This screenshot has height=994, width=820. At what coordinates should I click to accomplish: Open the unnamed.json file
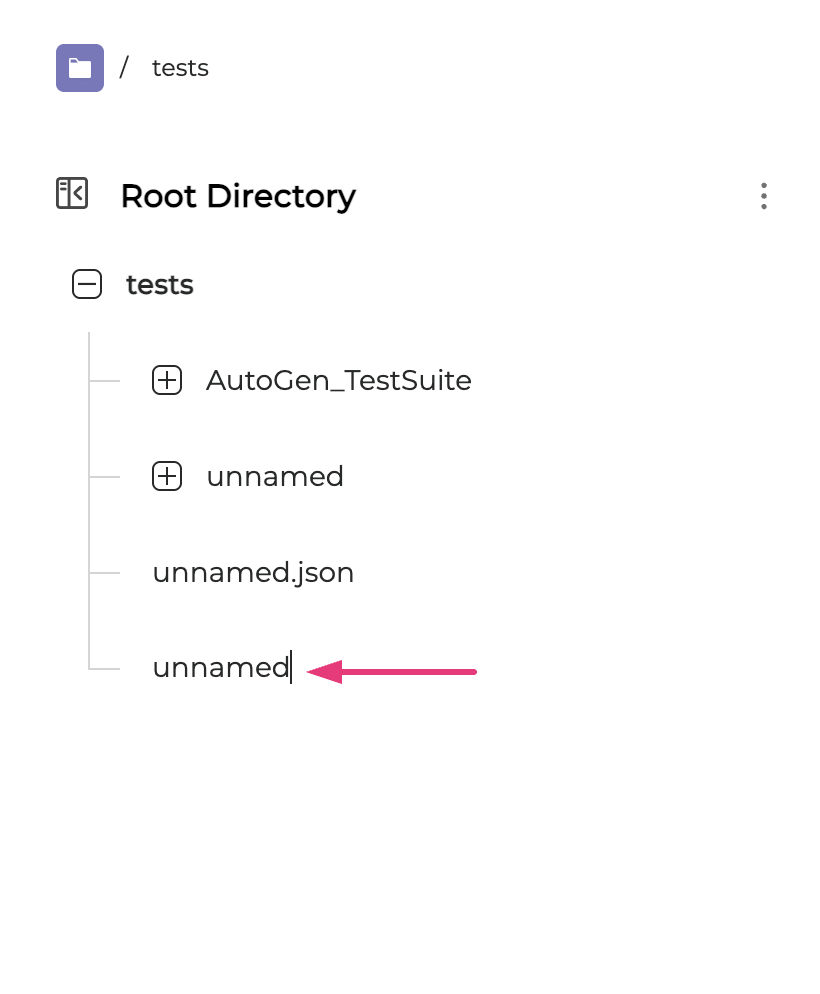click(x=253, y=573)
